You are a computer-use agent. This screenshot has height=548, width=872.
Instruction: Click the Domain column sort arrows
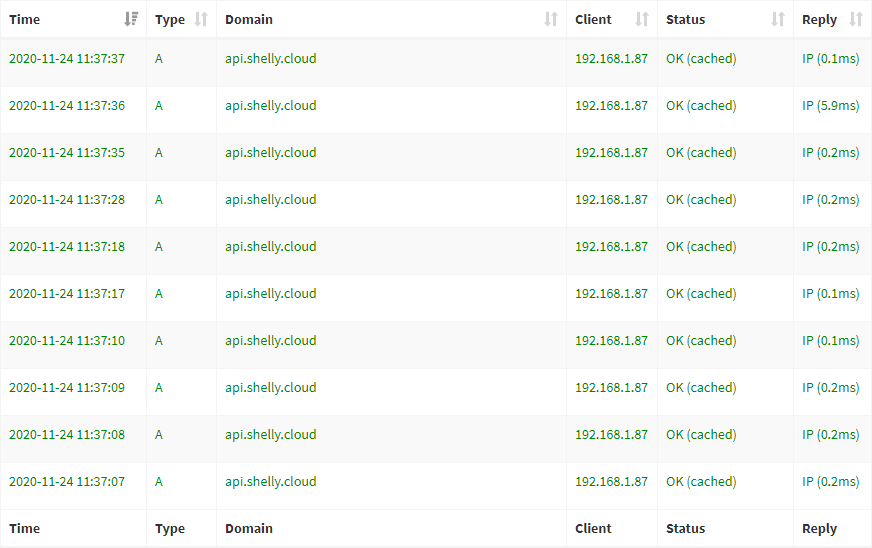pos(551,19)
